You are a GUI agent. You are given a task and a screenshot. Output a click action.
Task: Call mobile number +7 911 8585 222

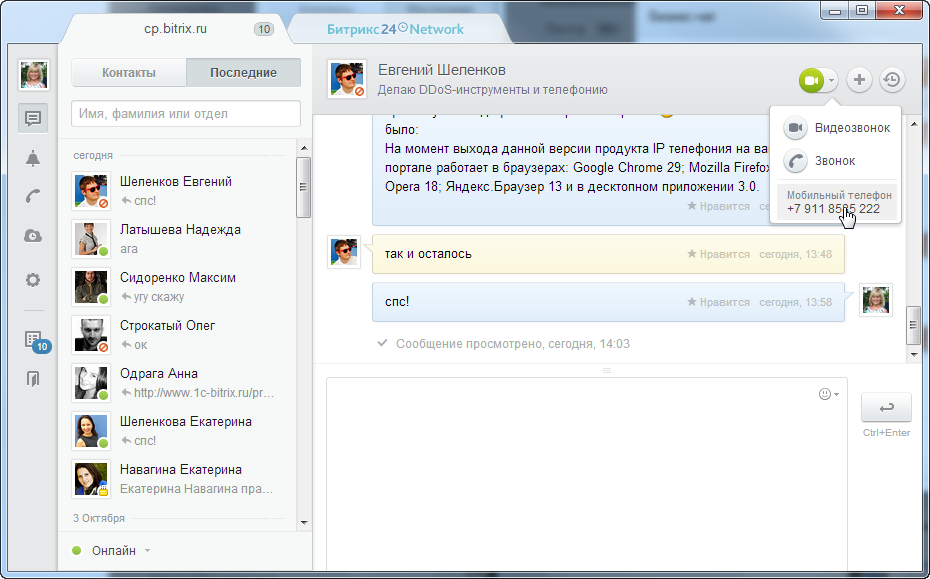tap(836, 202)
